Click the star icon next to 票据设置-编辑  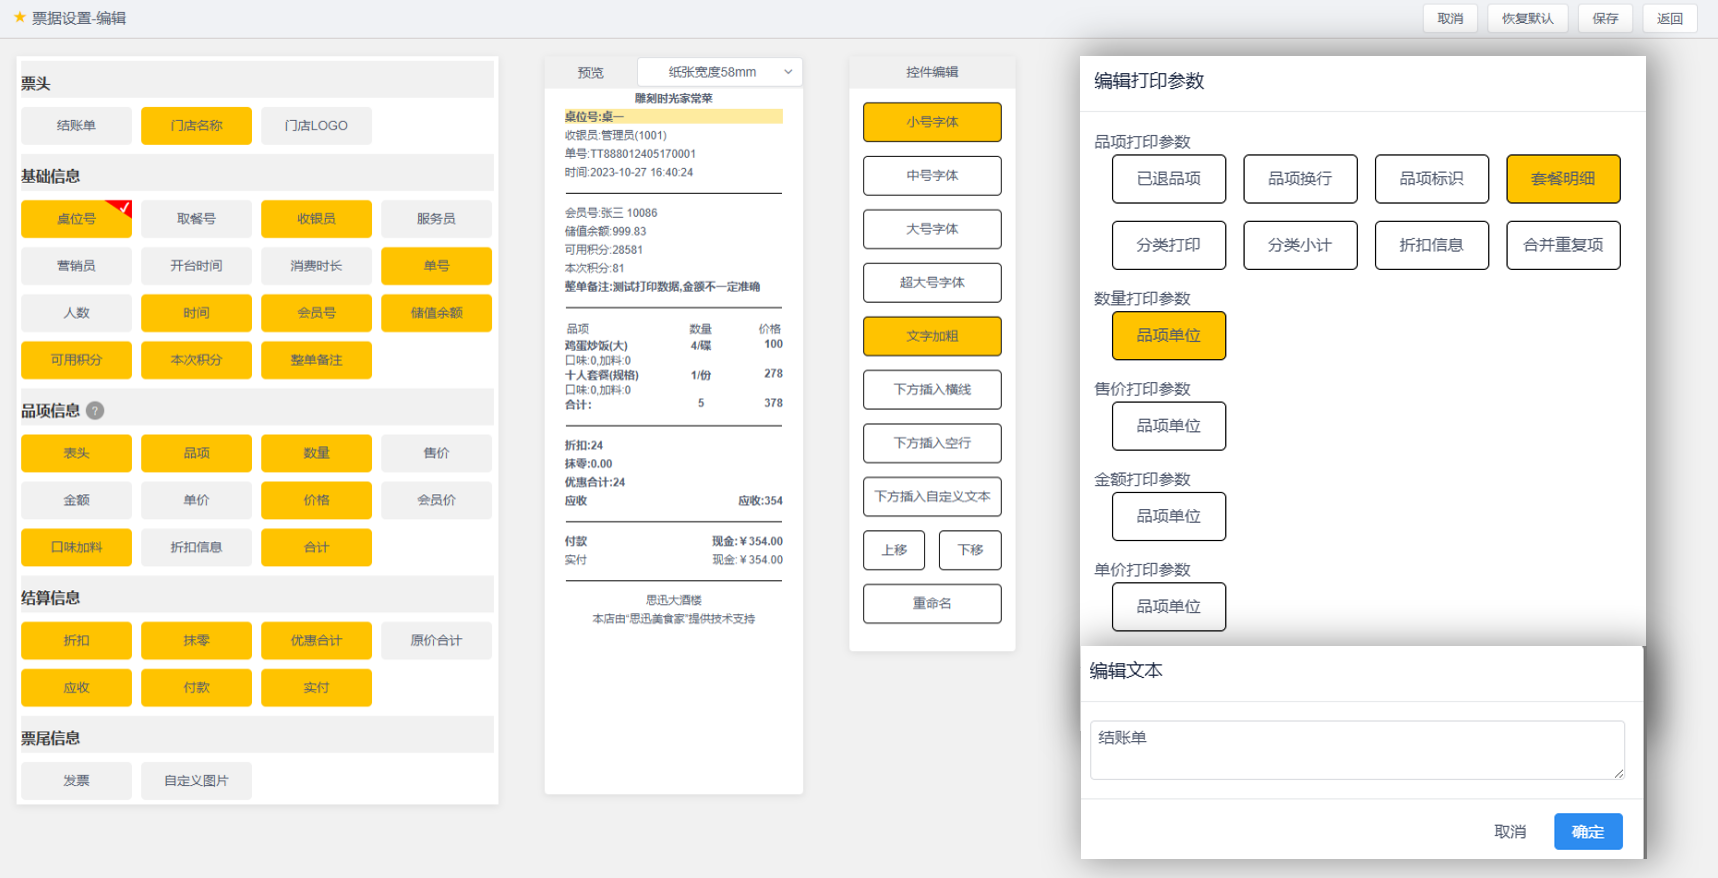pos(19,17)
